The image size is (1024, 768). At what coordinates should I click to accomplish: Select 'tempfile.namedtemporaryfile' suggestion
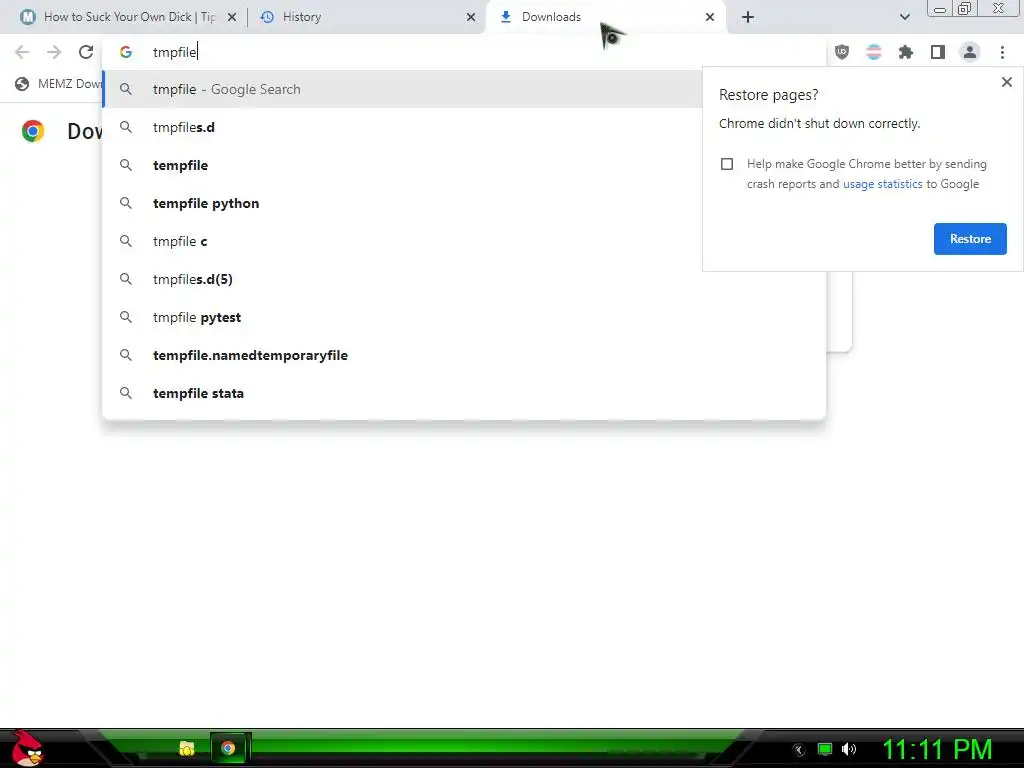point(464,355)
